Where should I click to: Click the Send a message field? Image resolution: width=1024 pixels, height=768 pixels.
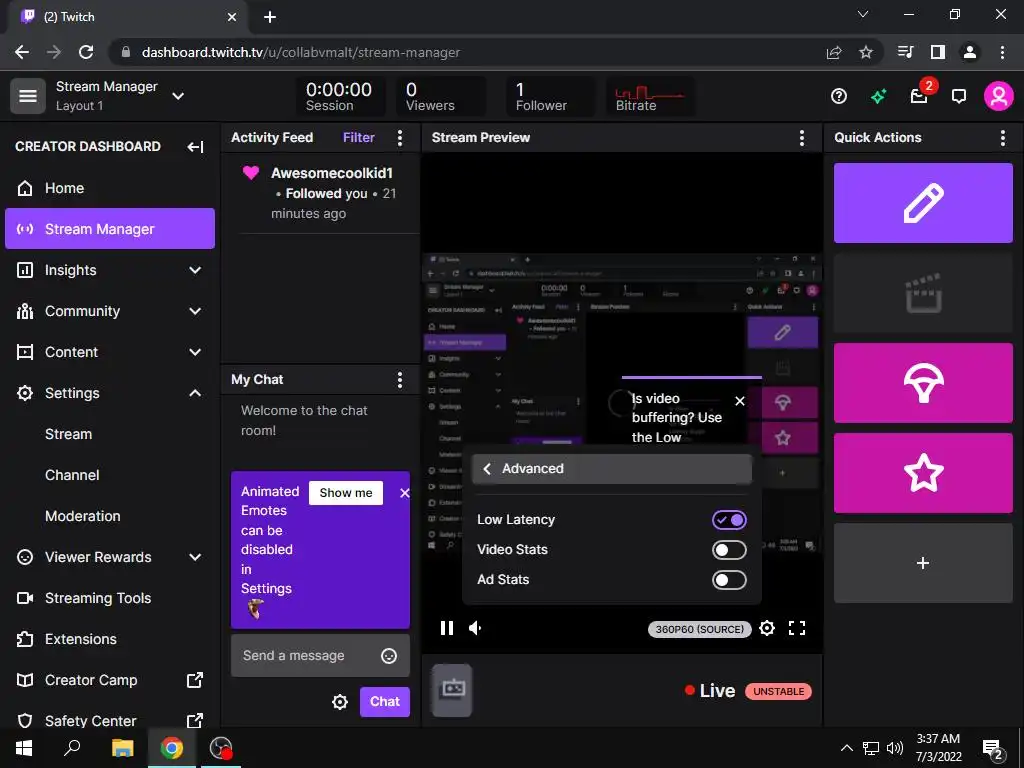(320, 655)
